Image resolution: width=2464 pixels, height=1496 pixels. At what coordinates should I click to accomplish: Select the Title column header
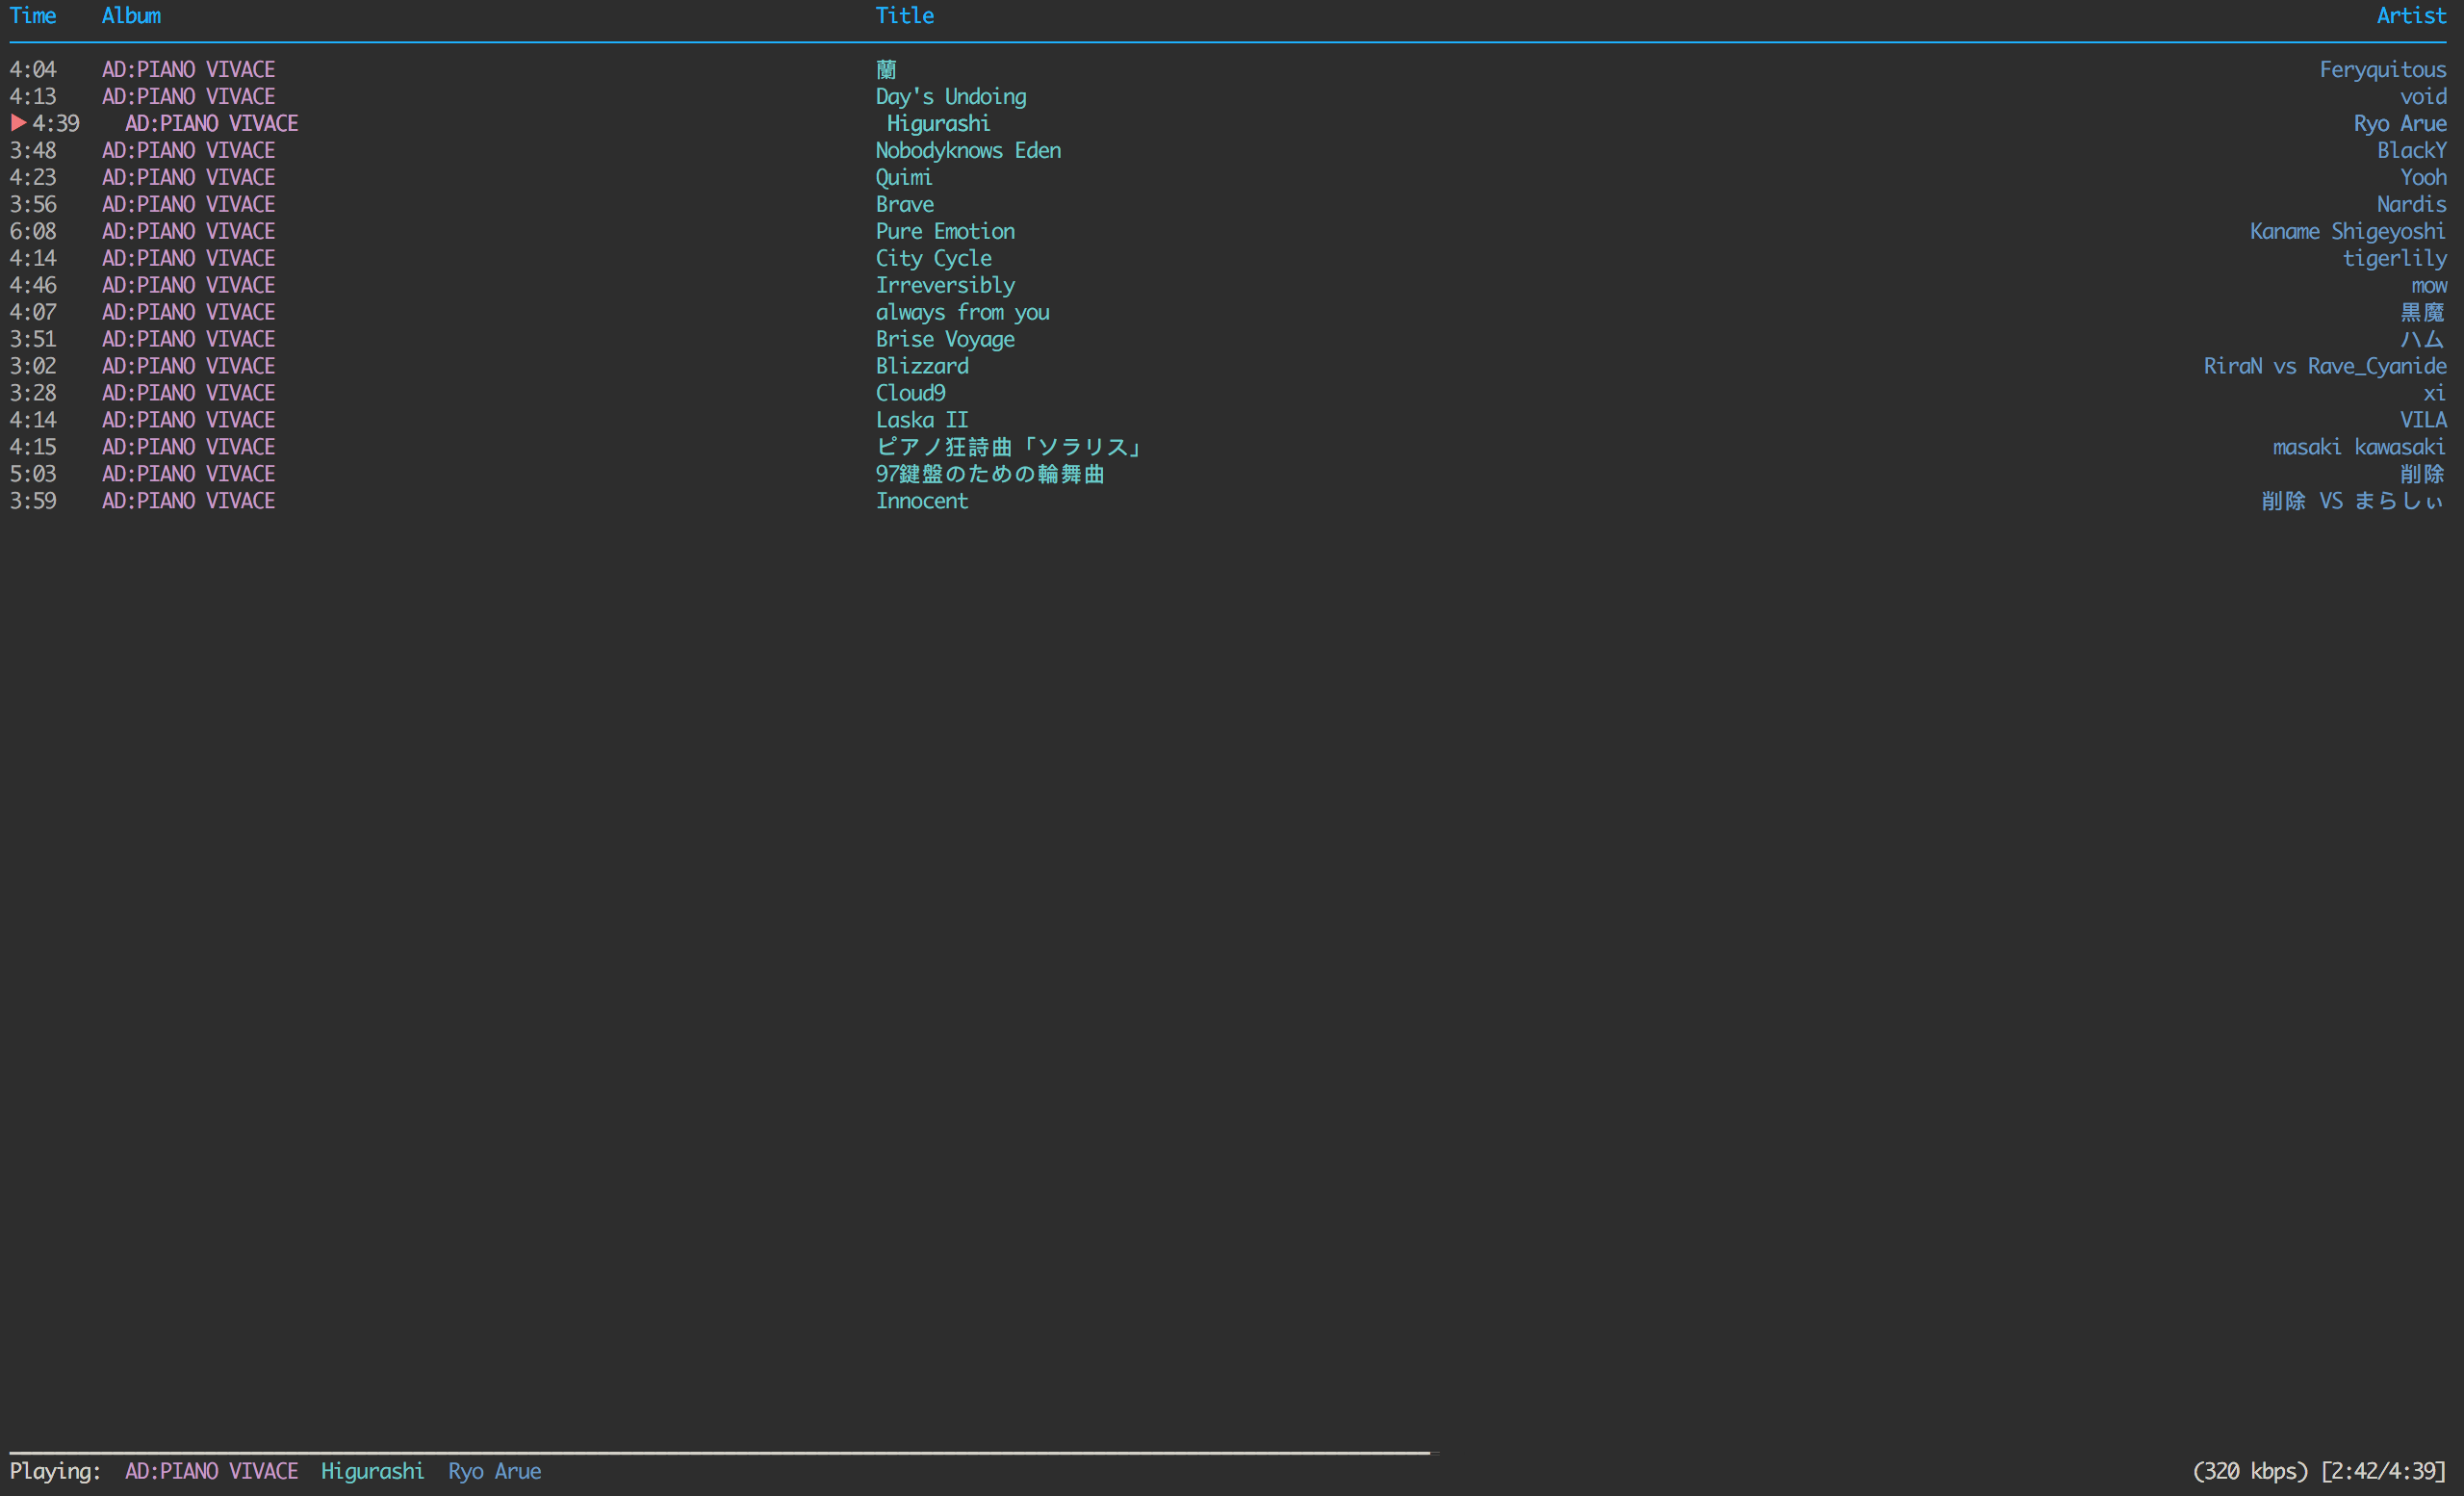(x=903, y=15)
